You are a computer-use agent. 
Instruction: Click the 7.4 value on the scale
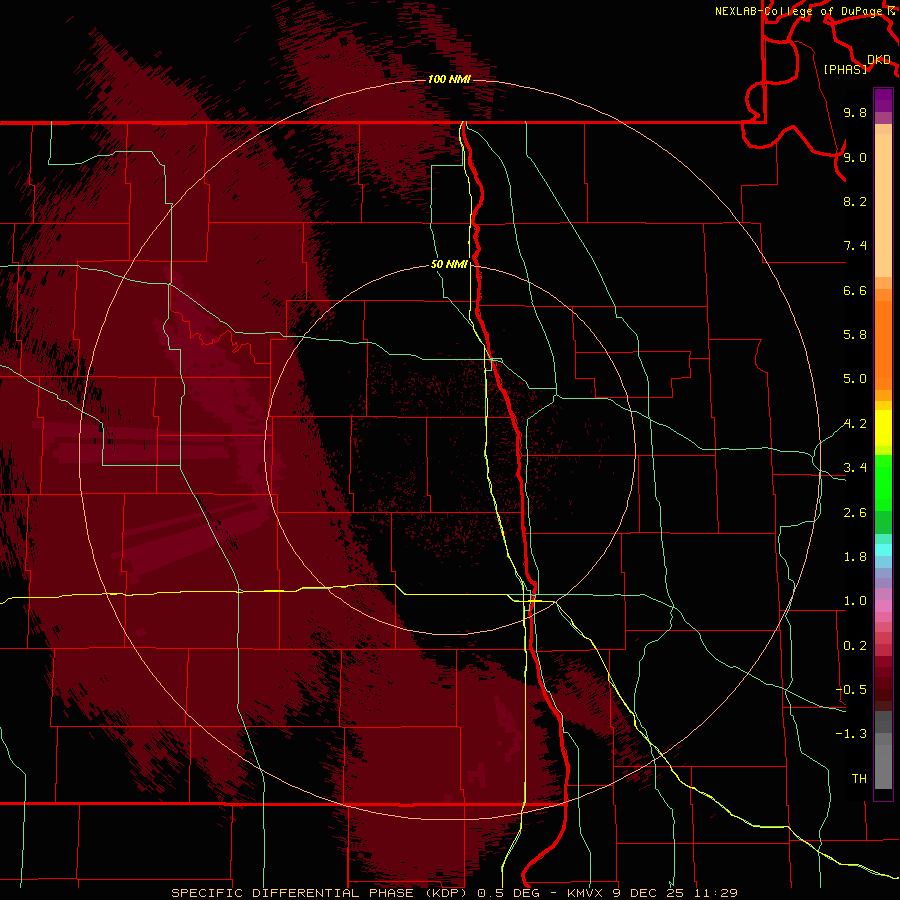[855, 246]
